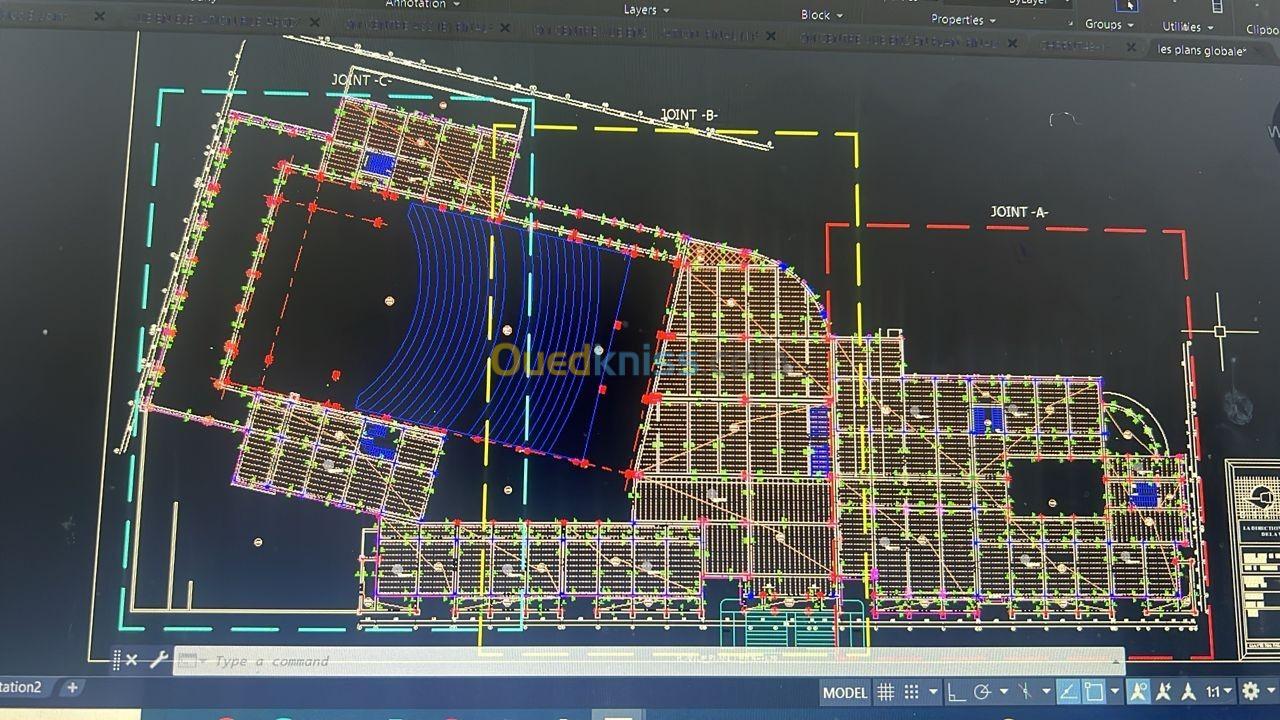Open command line Customize wrench
Viewport: 1280px width, 720px height.
[159, 661]
